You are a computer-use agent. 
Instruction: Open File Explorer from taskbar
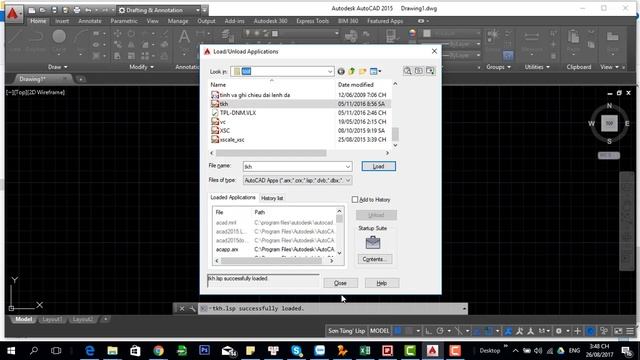(113, 351)
